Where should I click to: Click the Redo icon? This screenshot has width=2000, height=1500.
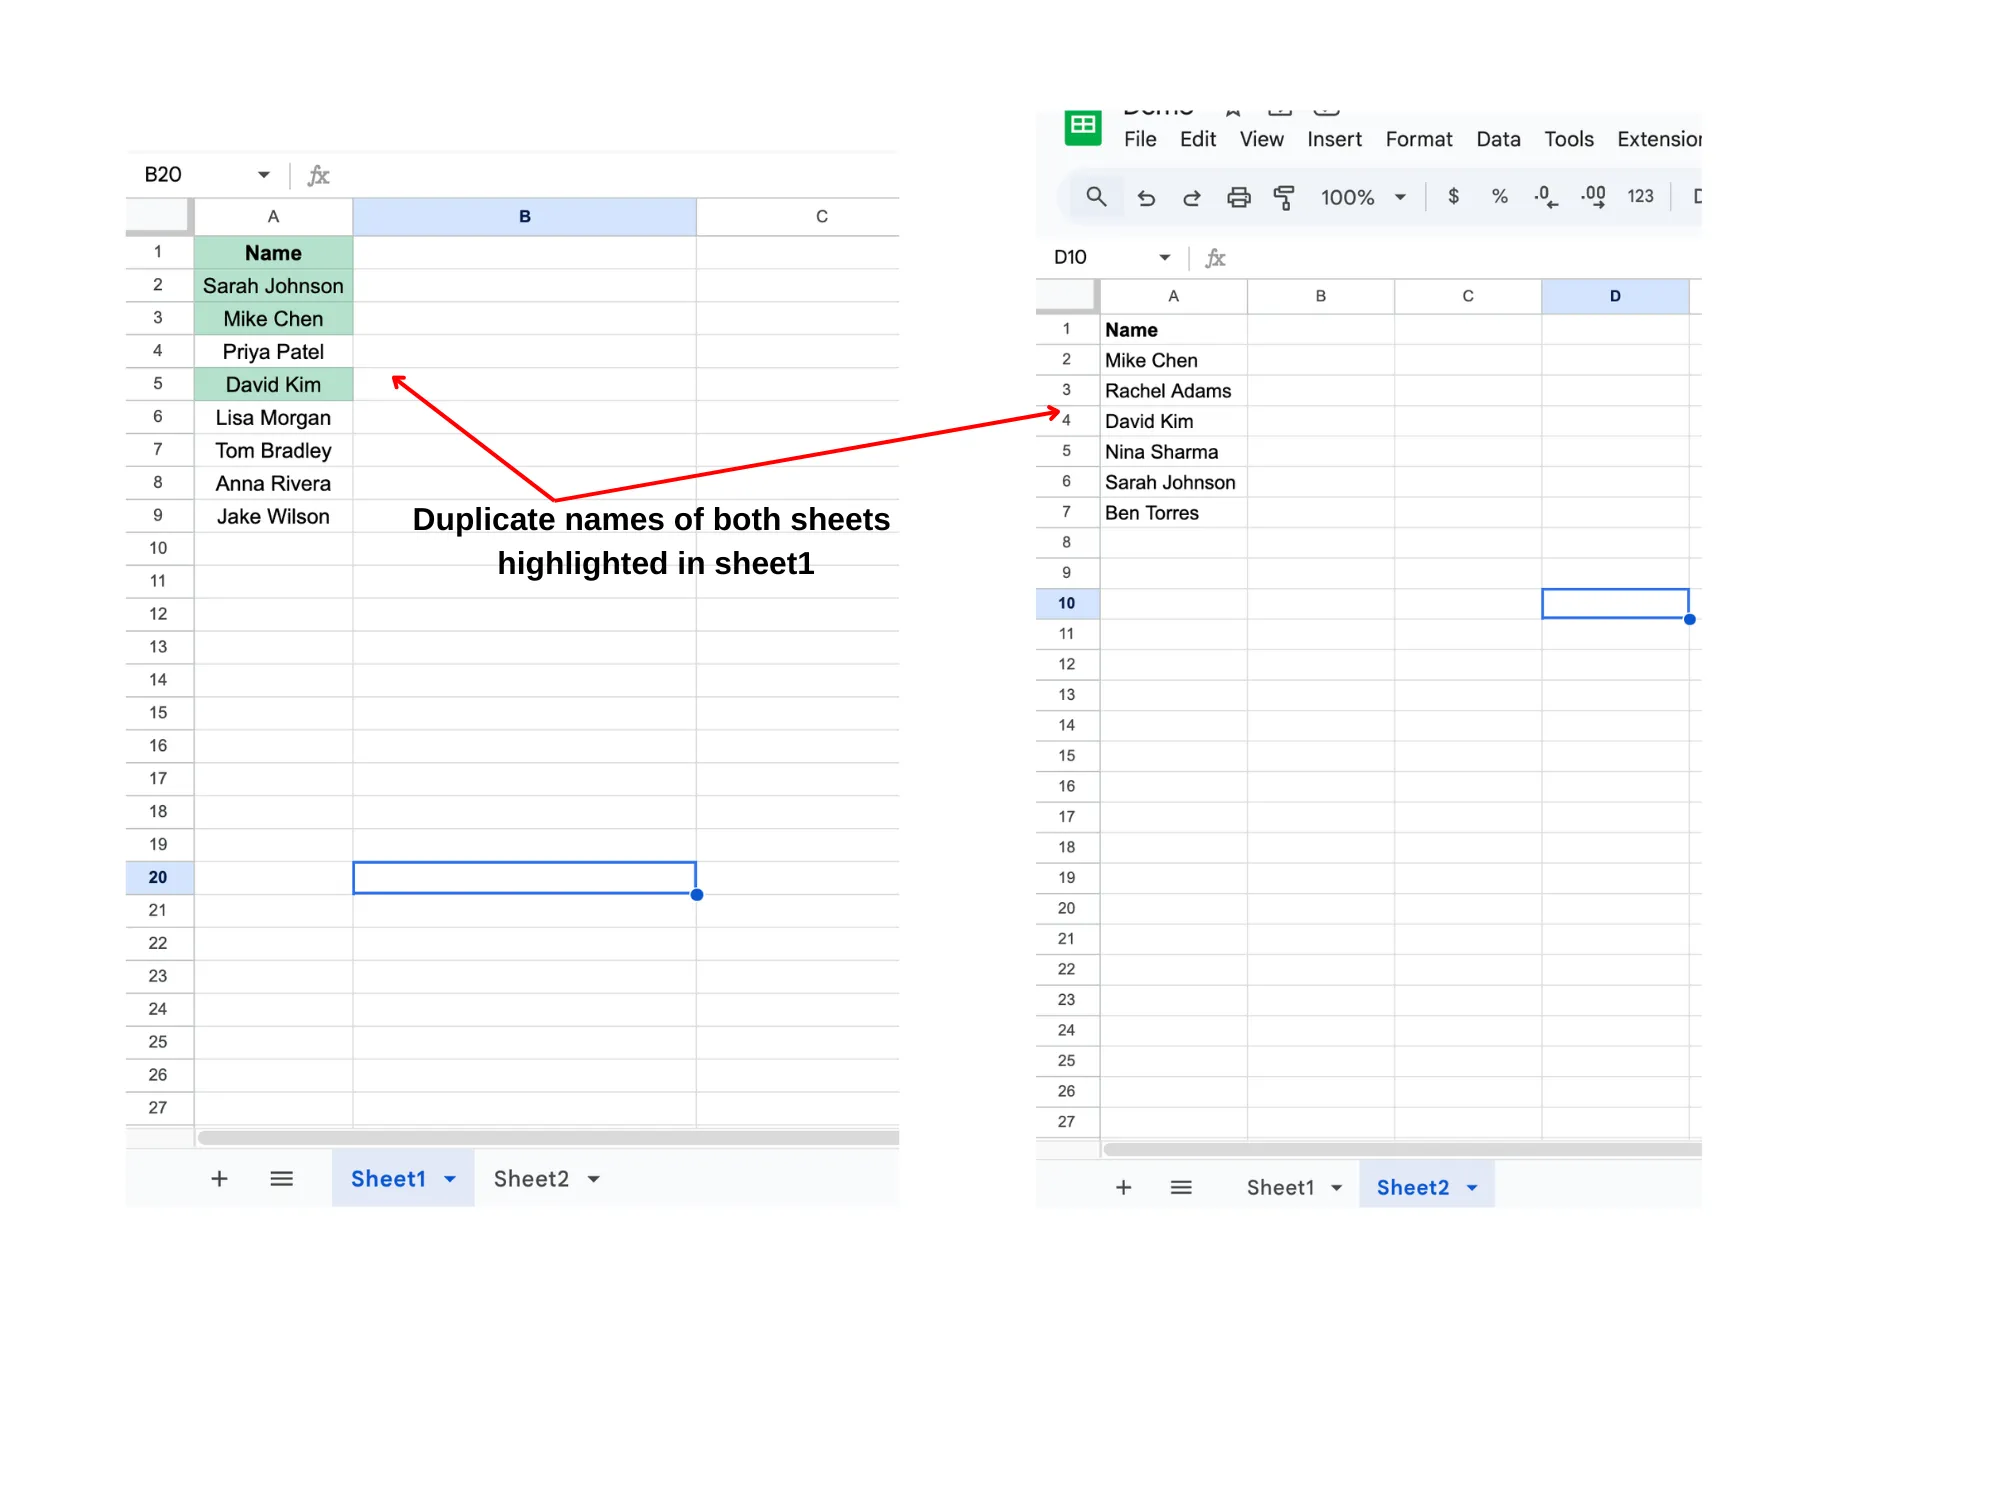coord(1192,197)
